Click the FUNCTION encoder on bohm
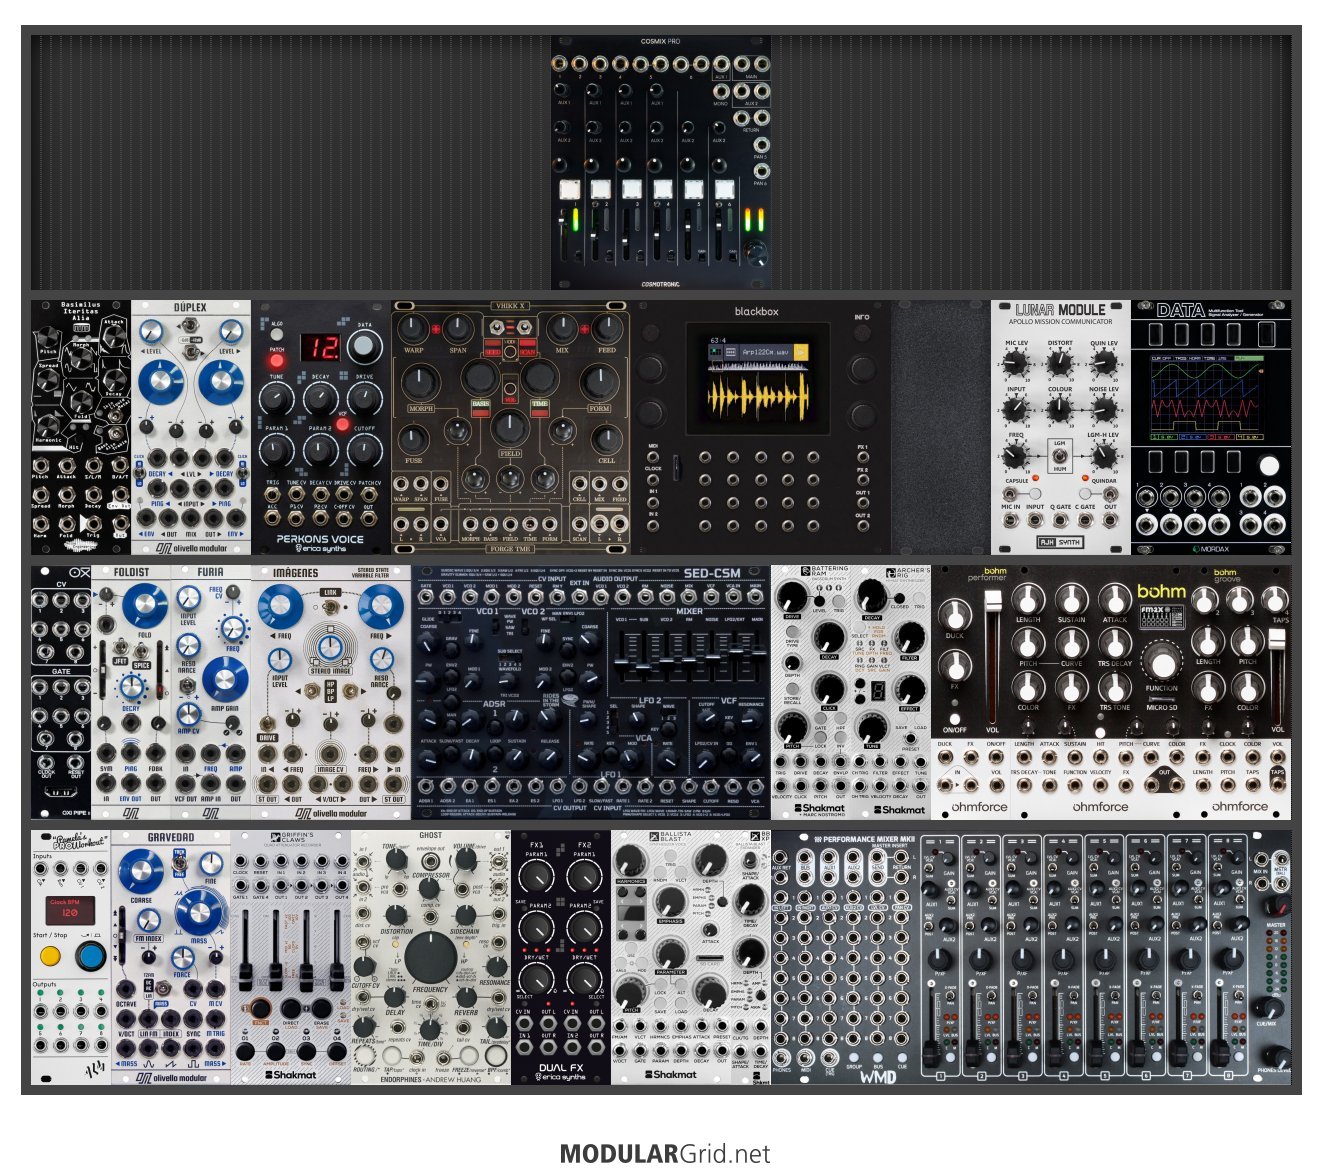Viewport: 1332px width, 1175px height. click(x=1161, y=663)
